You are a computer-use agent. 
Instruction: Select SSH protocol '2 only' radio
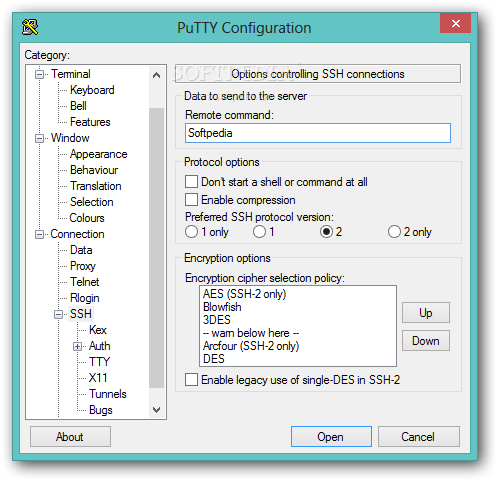(x=394, y=232)
